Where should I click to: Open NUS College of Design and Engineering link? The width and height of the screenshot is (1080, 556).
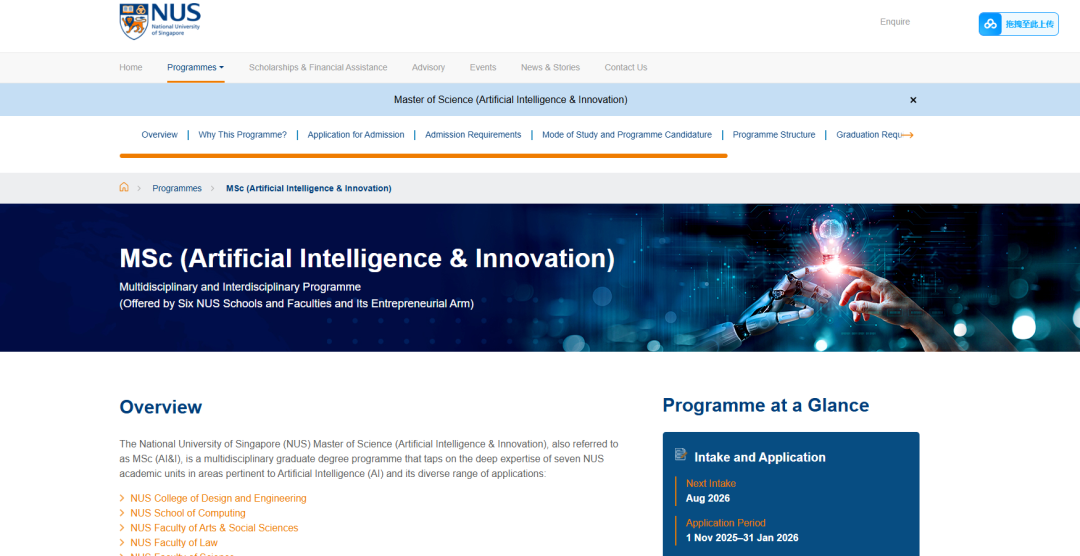pyautogui.click(x=218, y=498)
